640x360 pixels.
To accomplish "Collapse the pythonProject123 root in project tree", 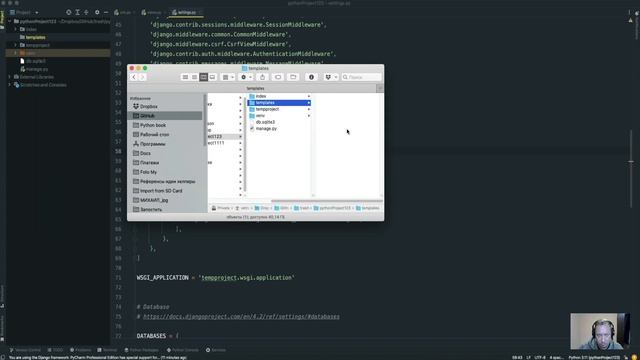I will [10, 21].
